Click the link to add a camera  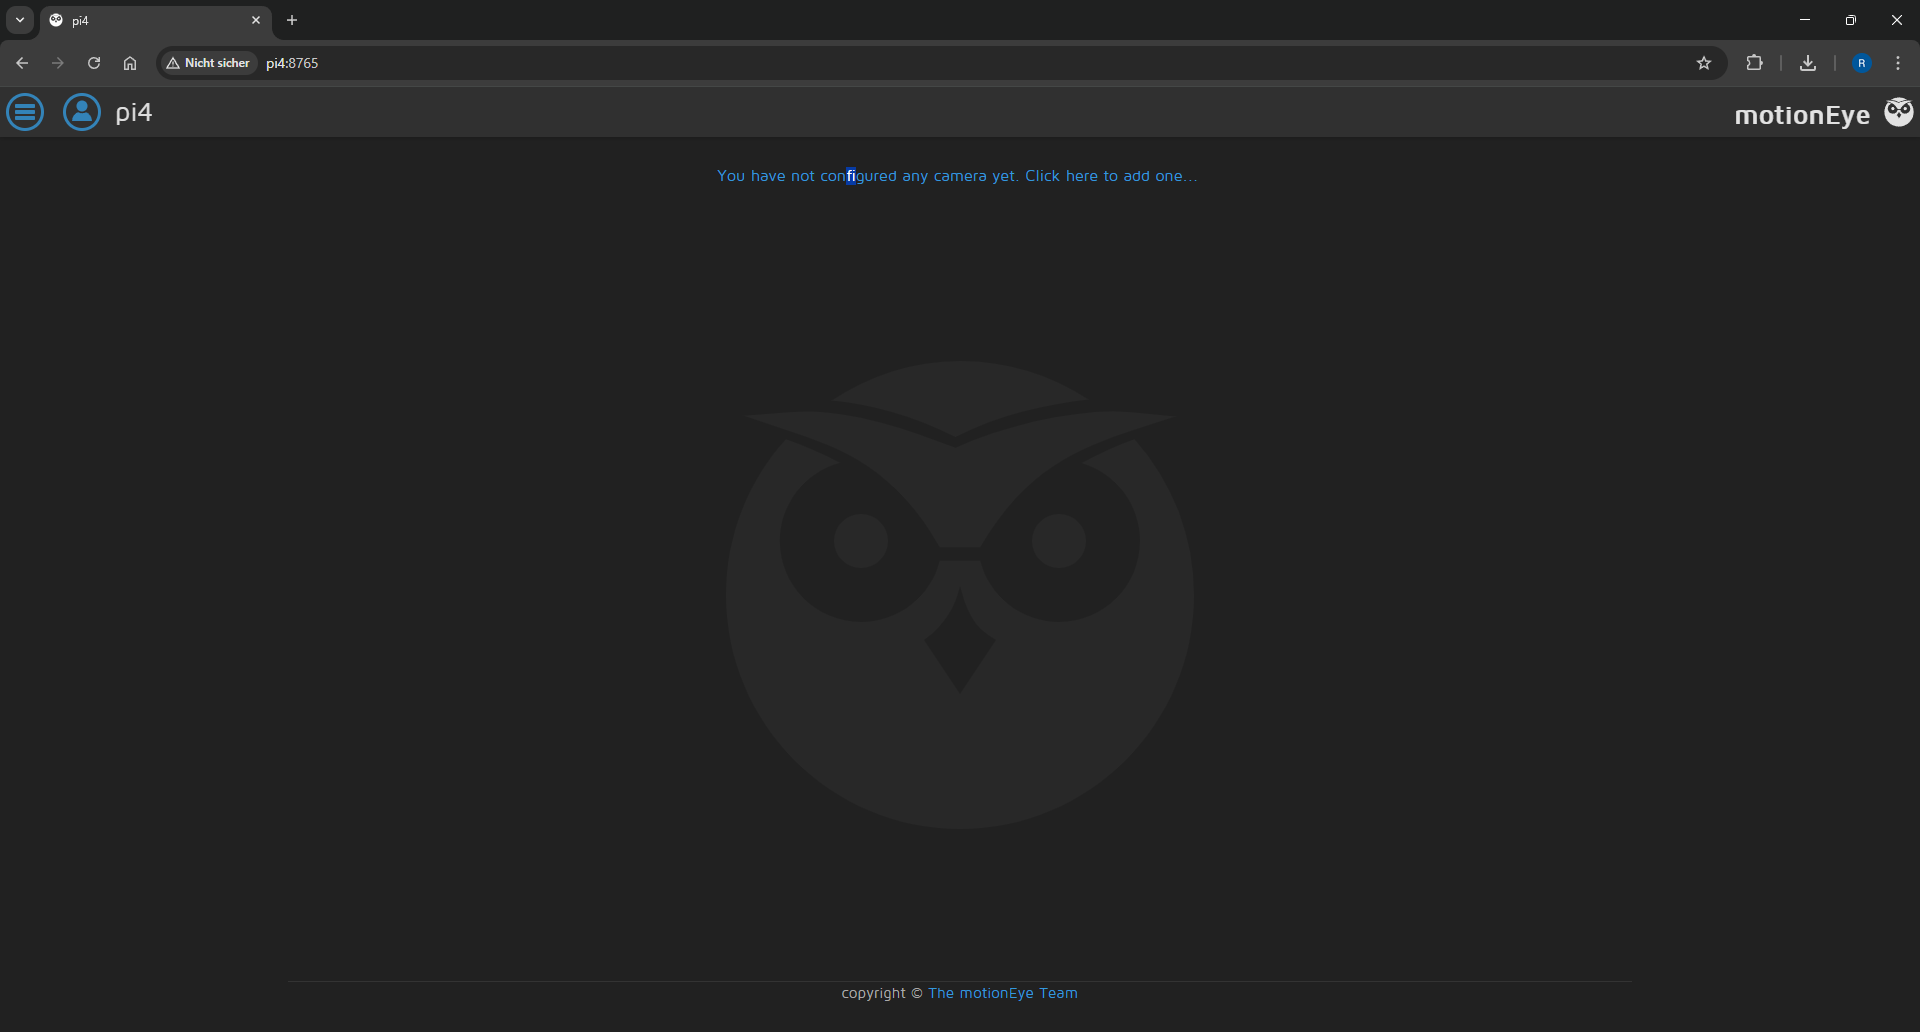coord(957,176)
